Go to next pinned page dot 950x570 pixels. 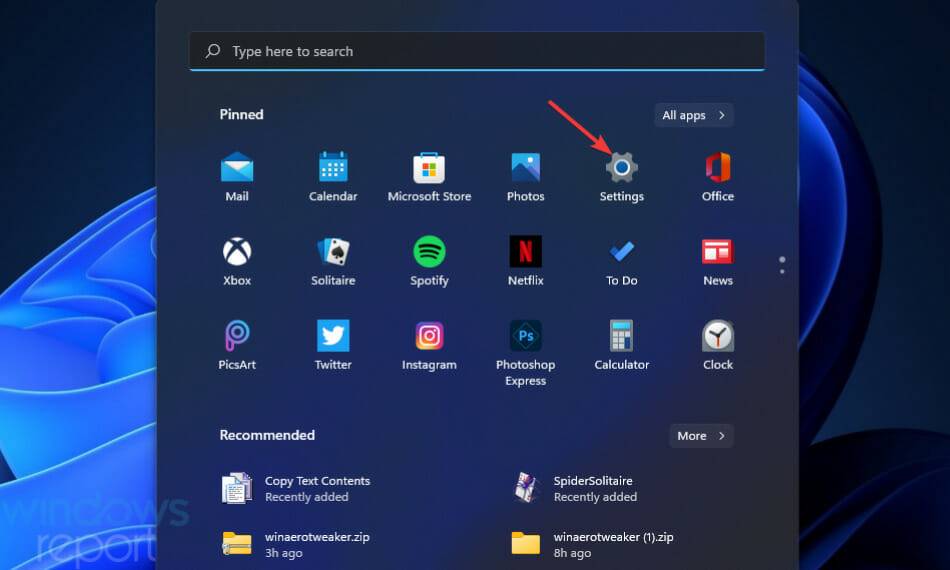coord(782,271)
